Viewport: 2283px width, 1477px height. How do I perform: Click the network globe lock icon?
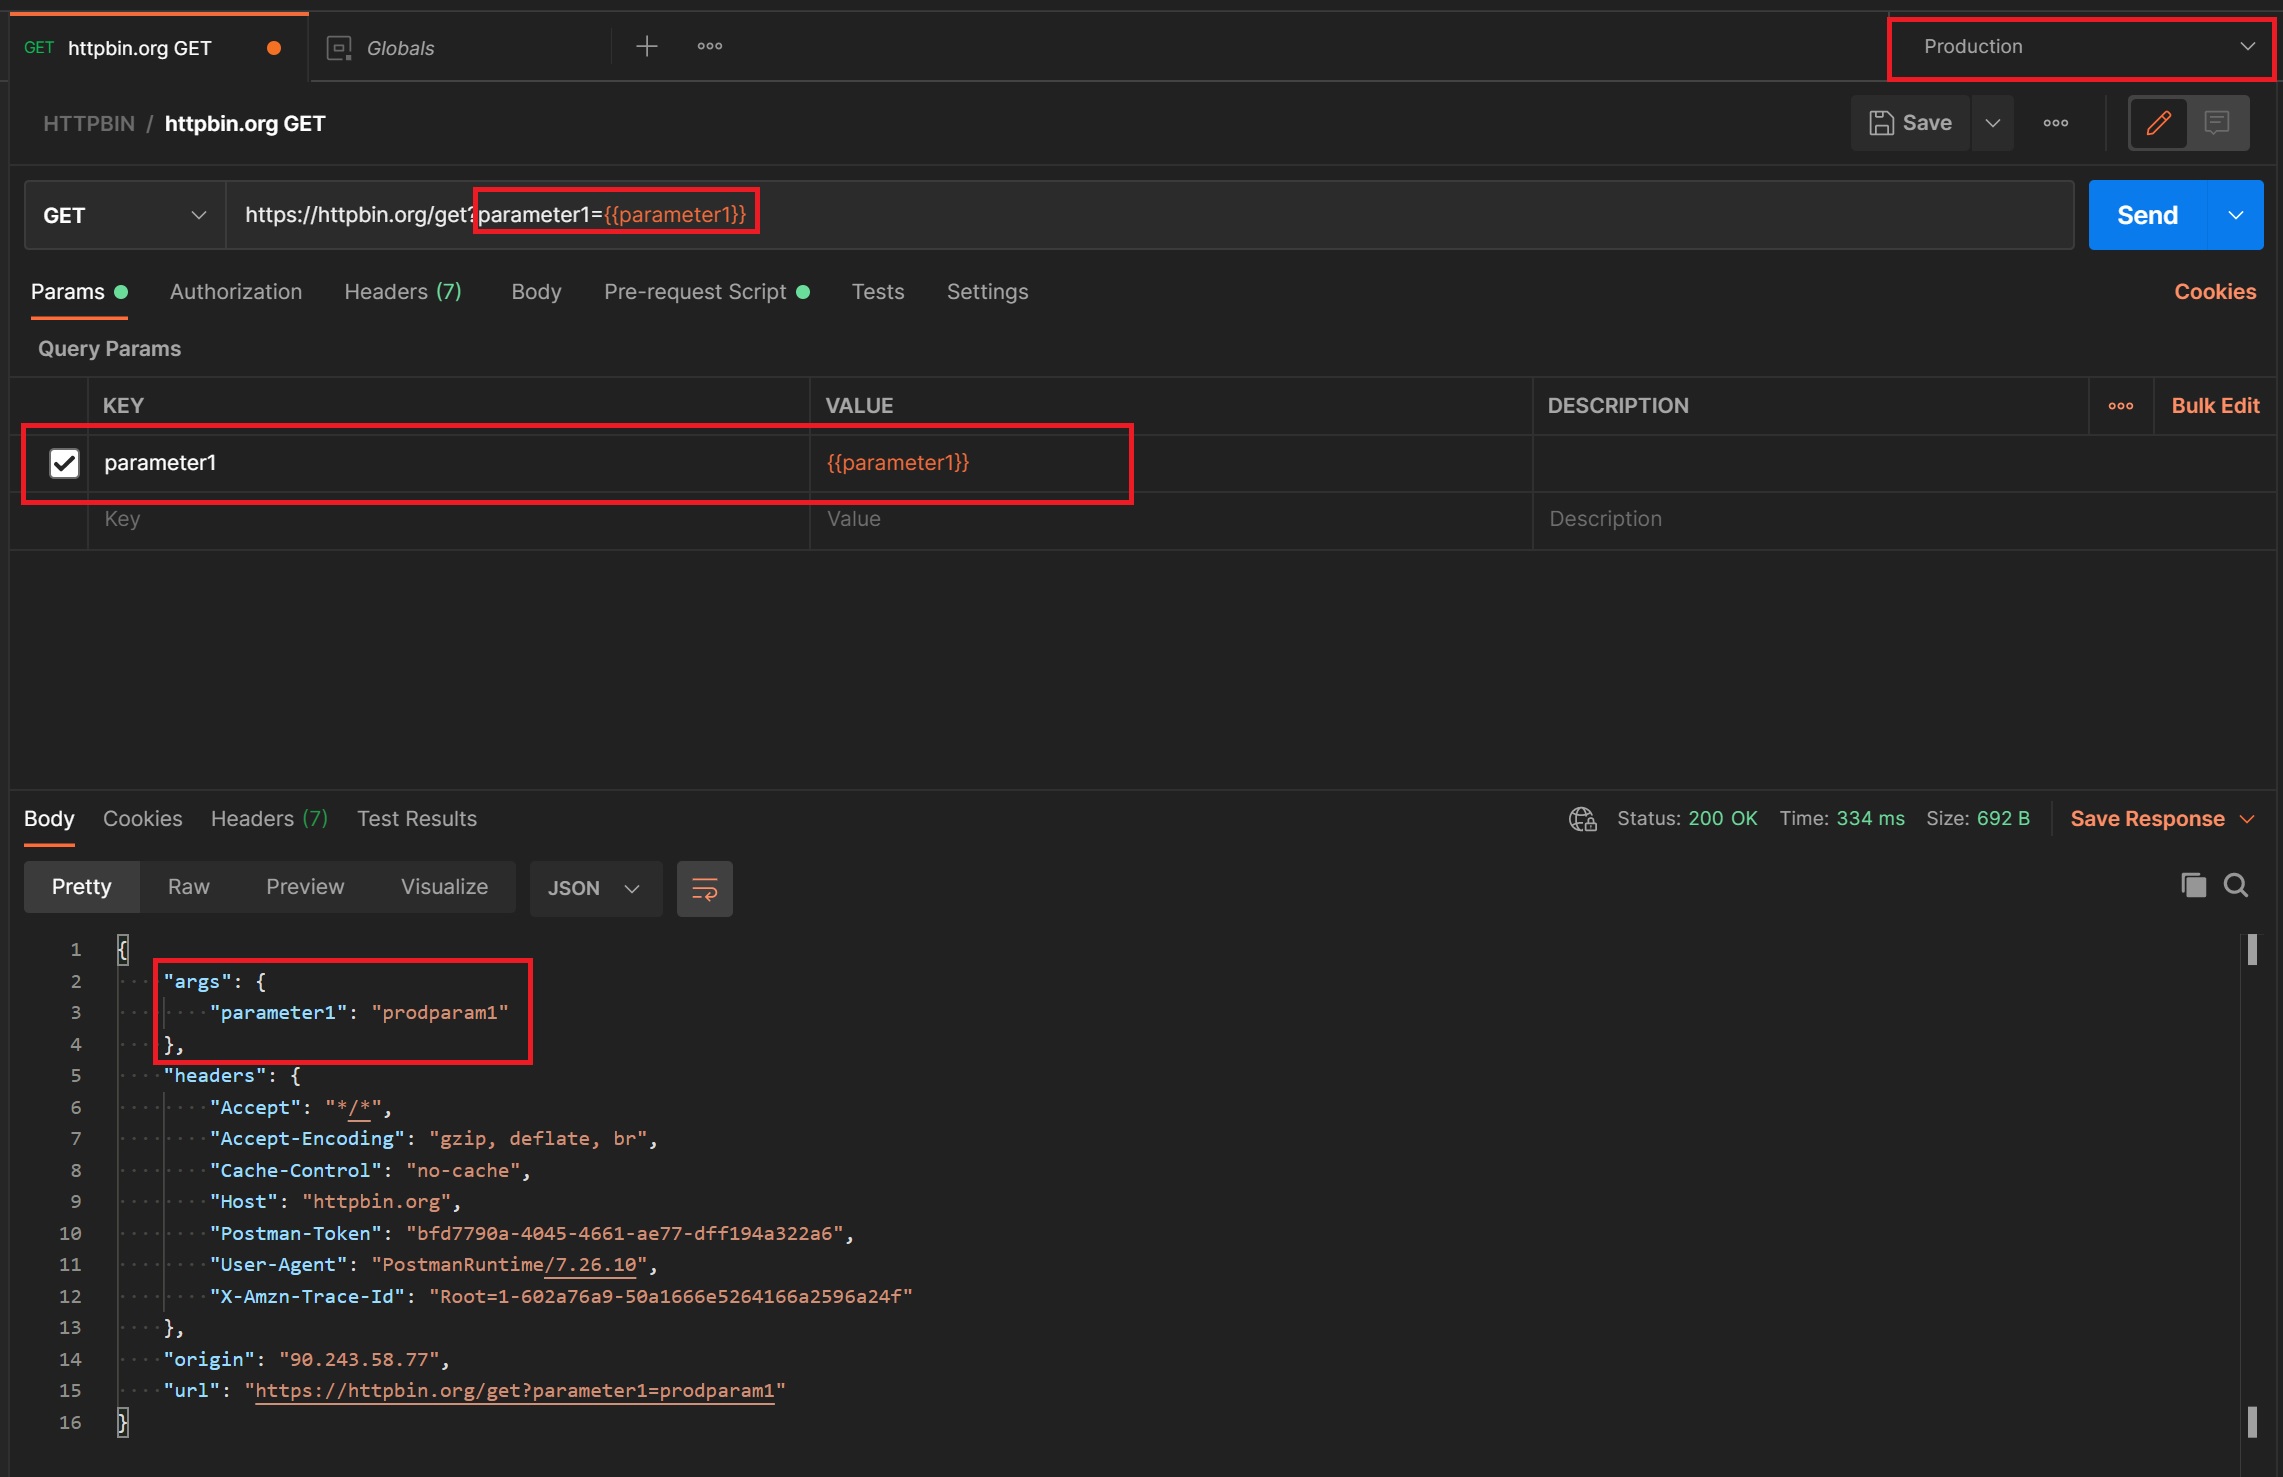pyautogui.click(x=1582, y=819)
